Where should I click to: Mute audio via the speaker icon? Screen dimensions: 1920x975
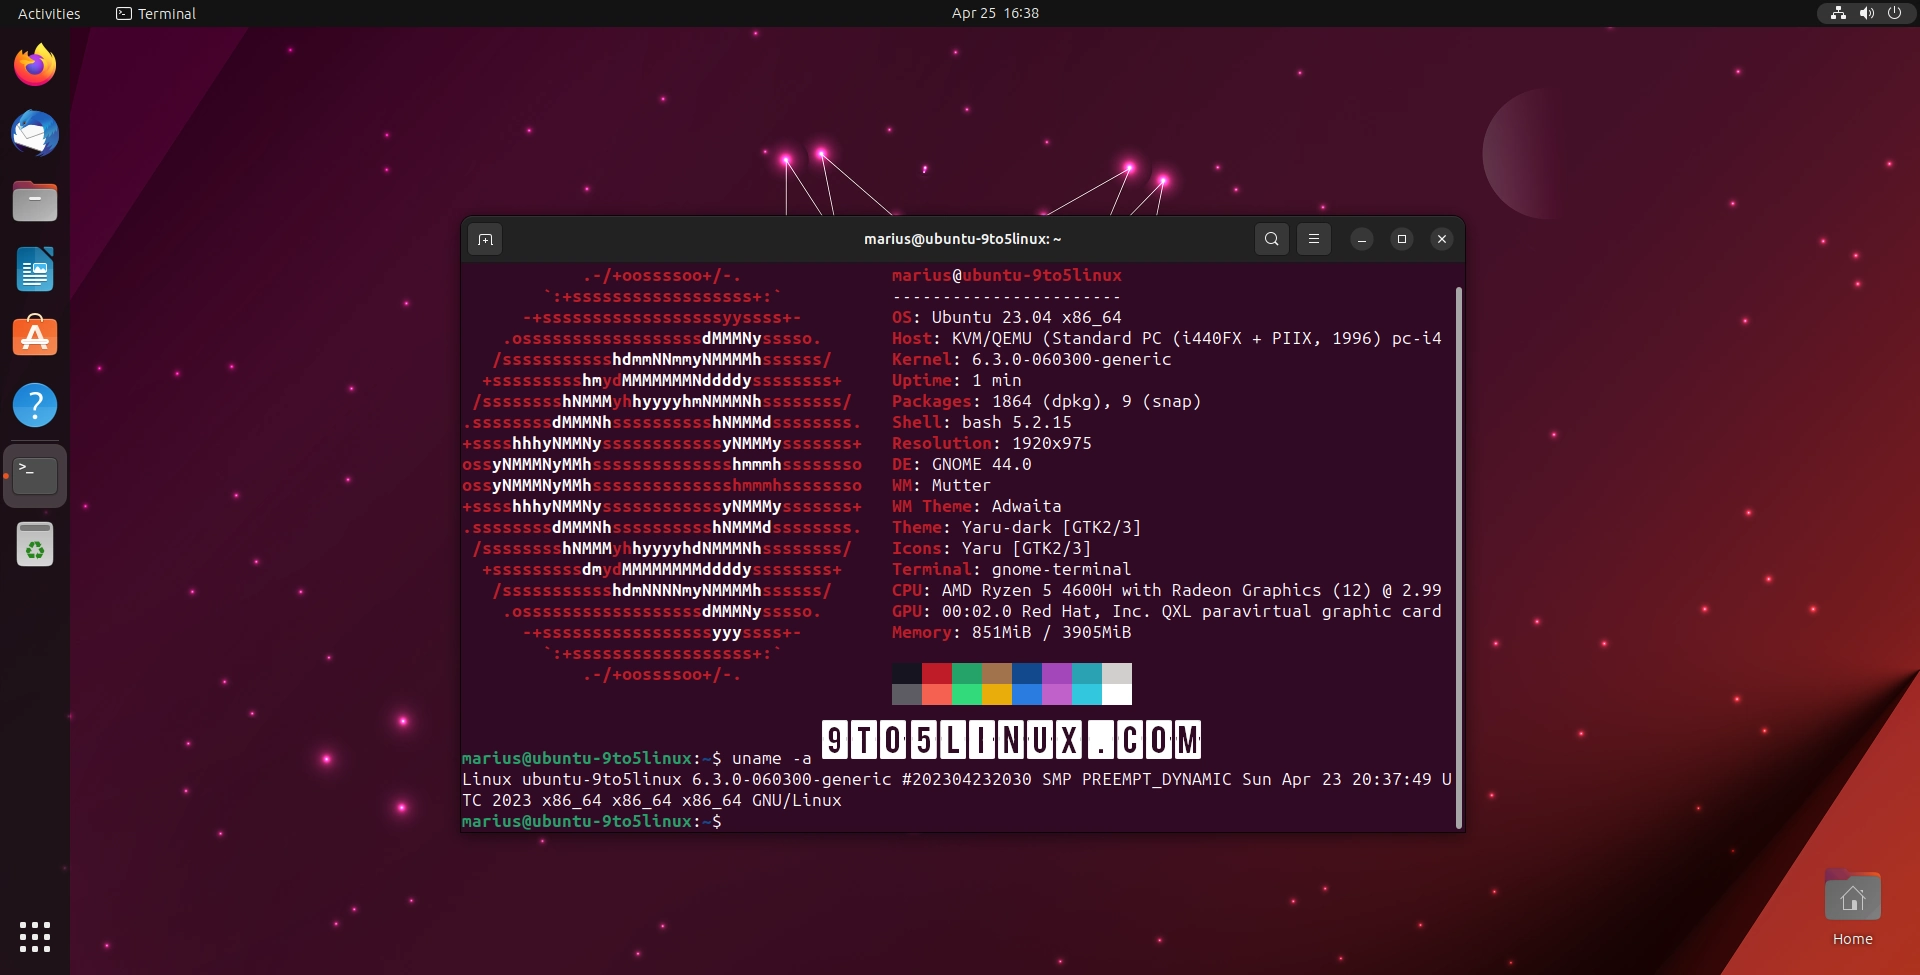[1866, 13]
